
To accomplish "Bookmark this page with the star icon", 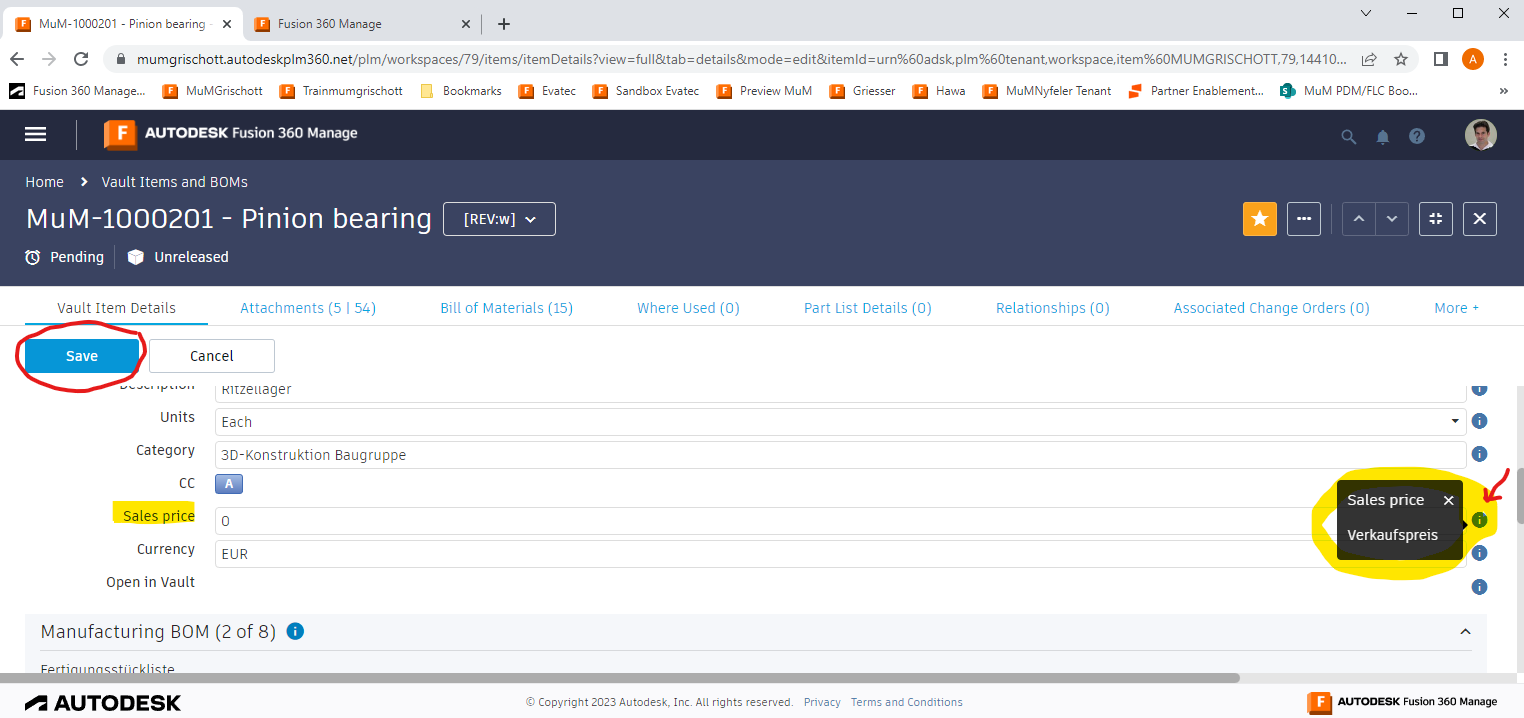I will click(x=1401, y=59).
